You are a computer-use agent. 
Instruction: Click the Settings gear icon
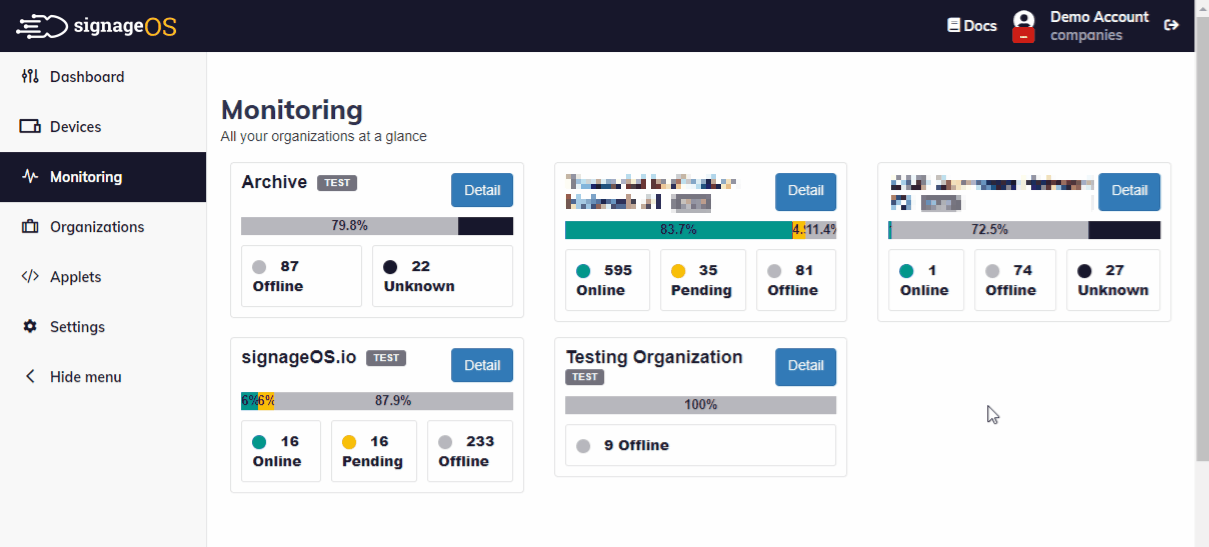click(30, 327)
